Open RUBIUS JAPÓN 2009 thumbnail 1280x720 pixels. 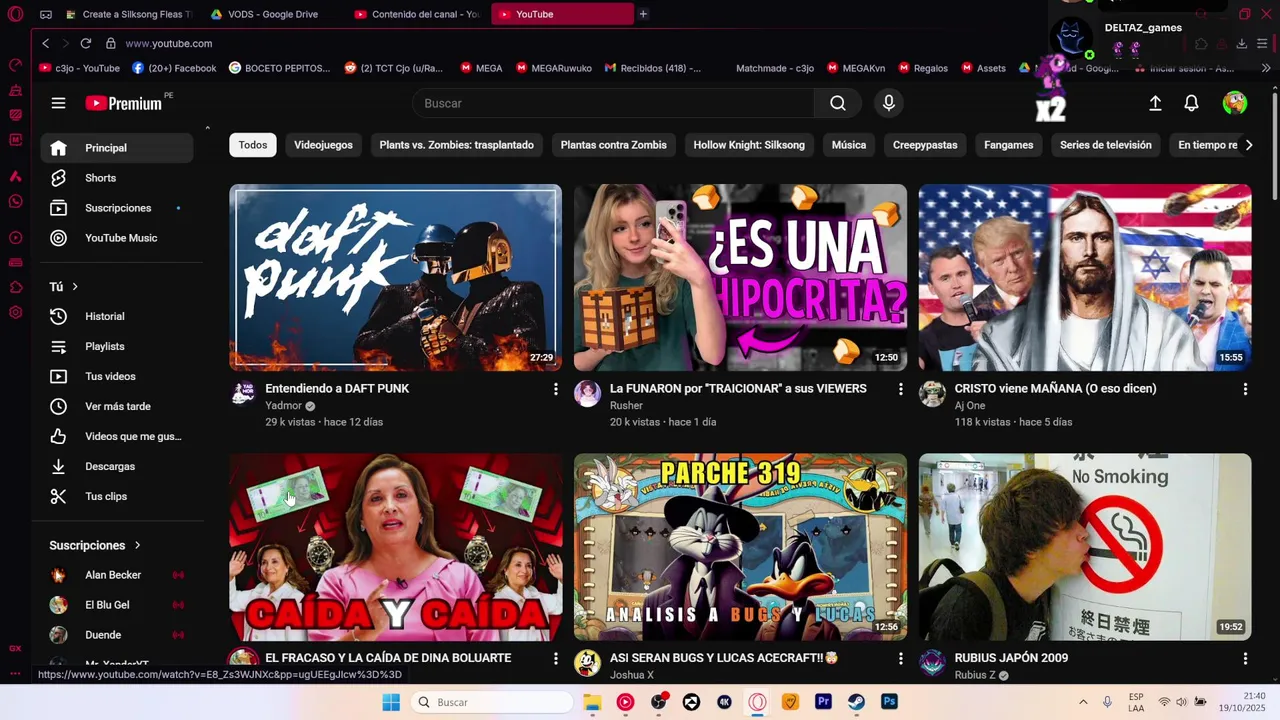pyautogui.click(x=1085, y=547)
